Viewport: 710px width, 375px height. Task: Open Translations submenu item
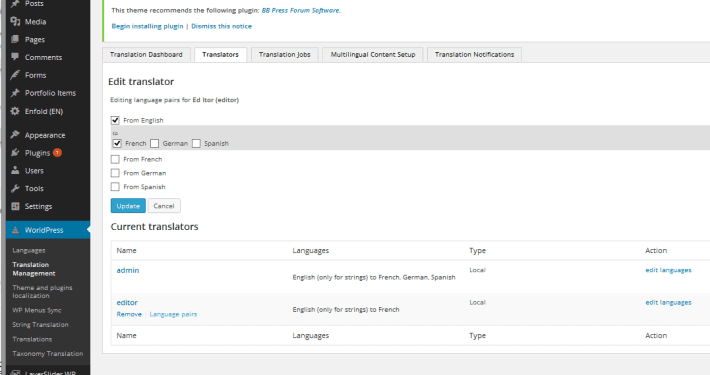(x=32, y=339)
